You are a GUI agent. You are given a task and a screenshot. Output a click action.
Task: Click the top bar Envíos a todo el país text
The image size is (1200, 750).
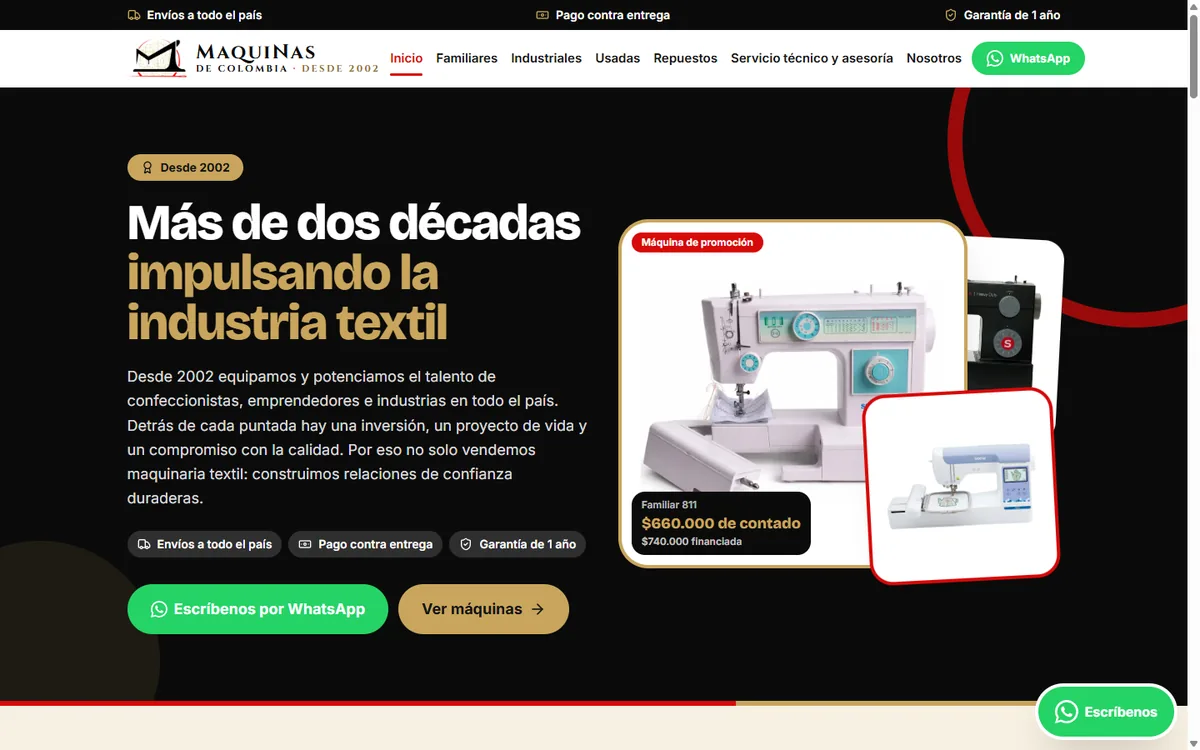[204, 15]
